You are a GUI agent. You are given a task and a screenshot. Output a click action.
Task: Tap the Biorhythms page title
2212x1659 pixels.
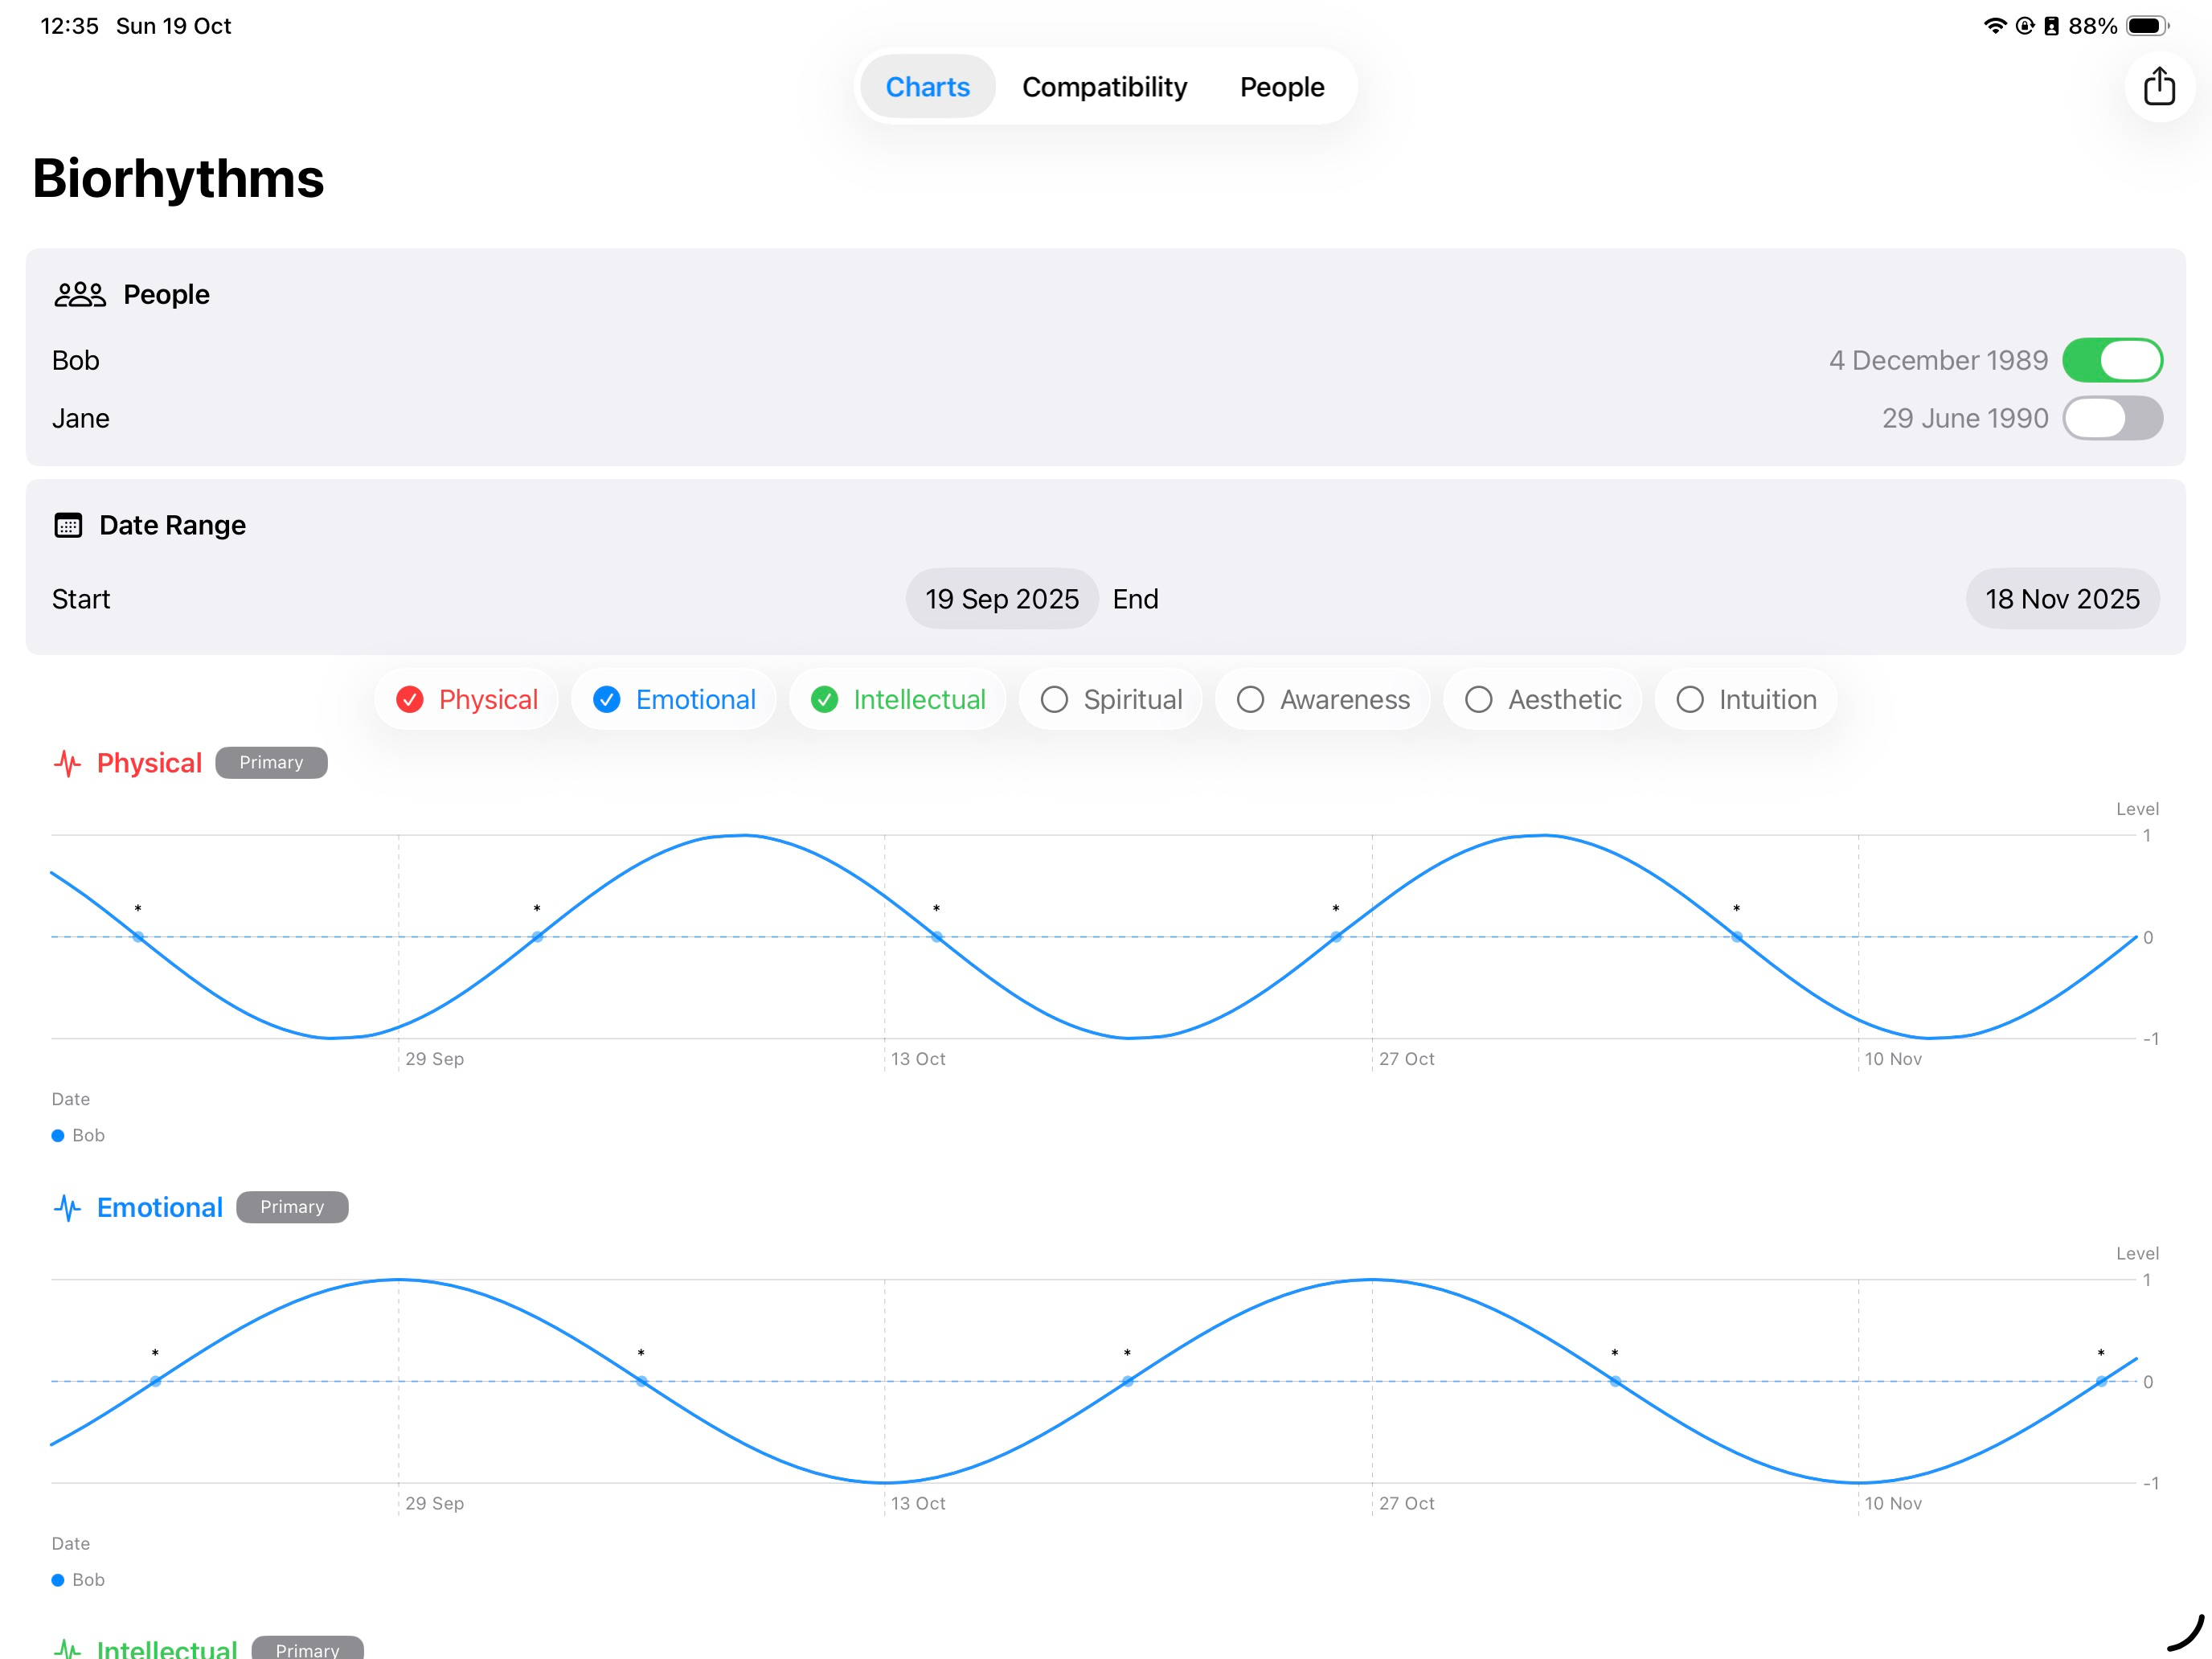pyautogui.click(x=178, y=178)
